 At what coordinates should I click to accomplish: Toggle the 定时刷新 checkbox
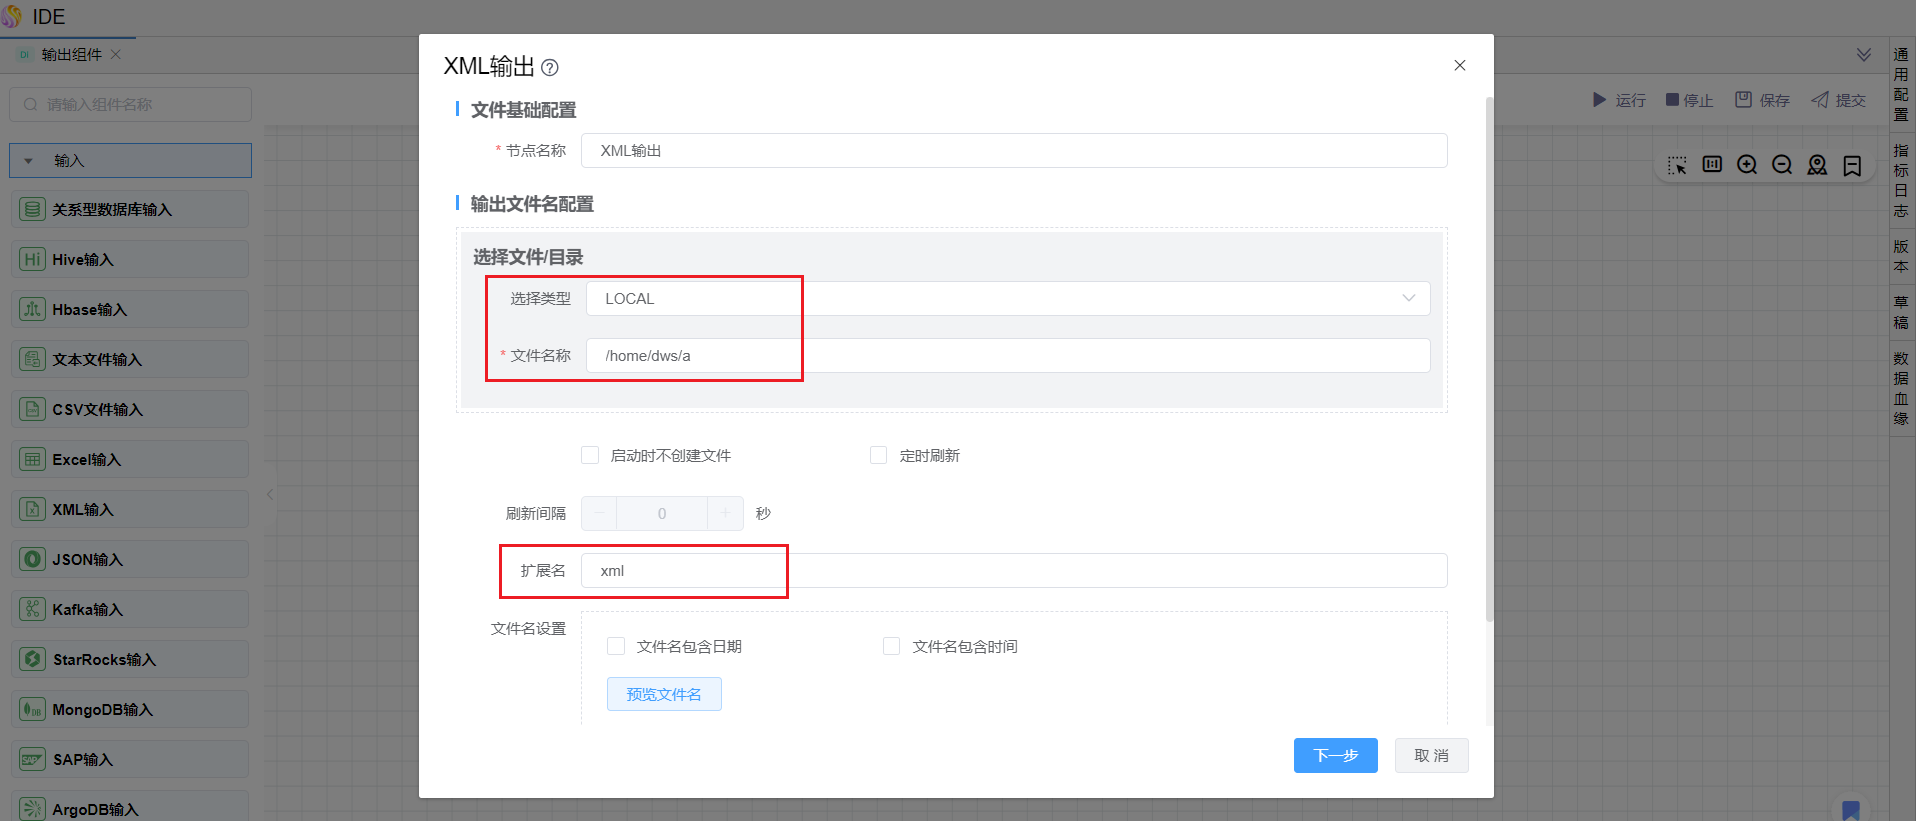(879, 456)
